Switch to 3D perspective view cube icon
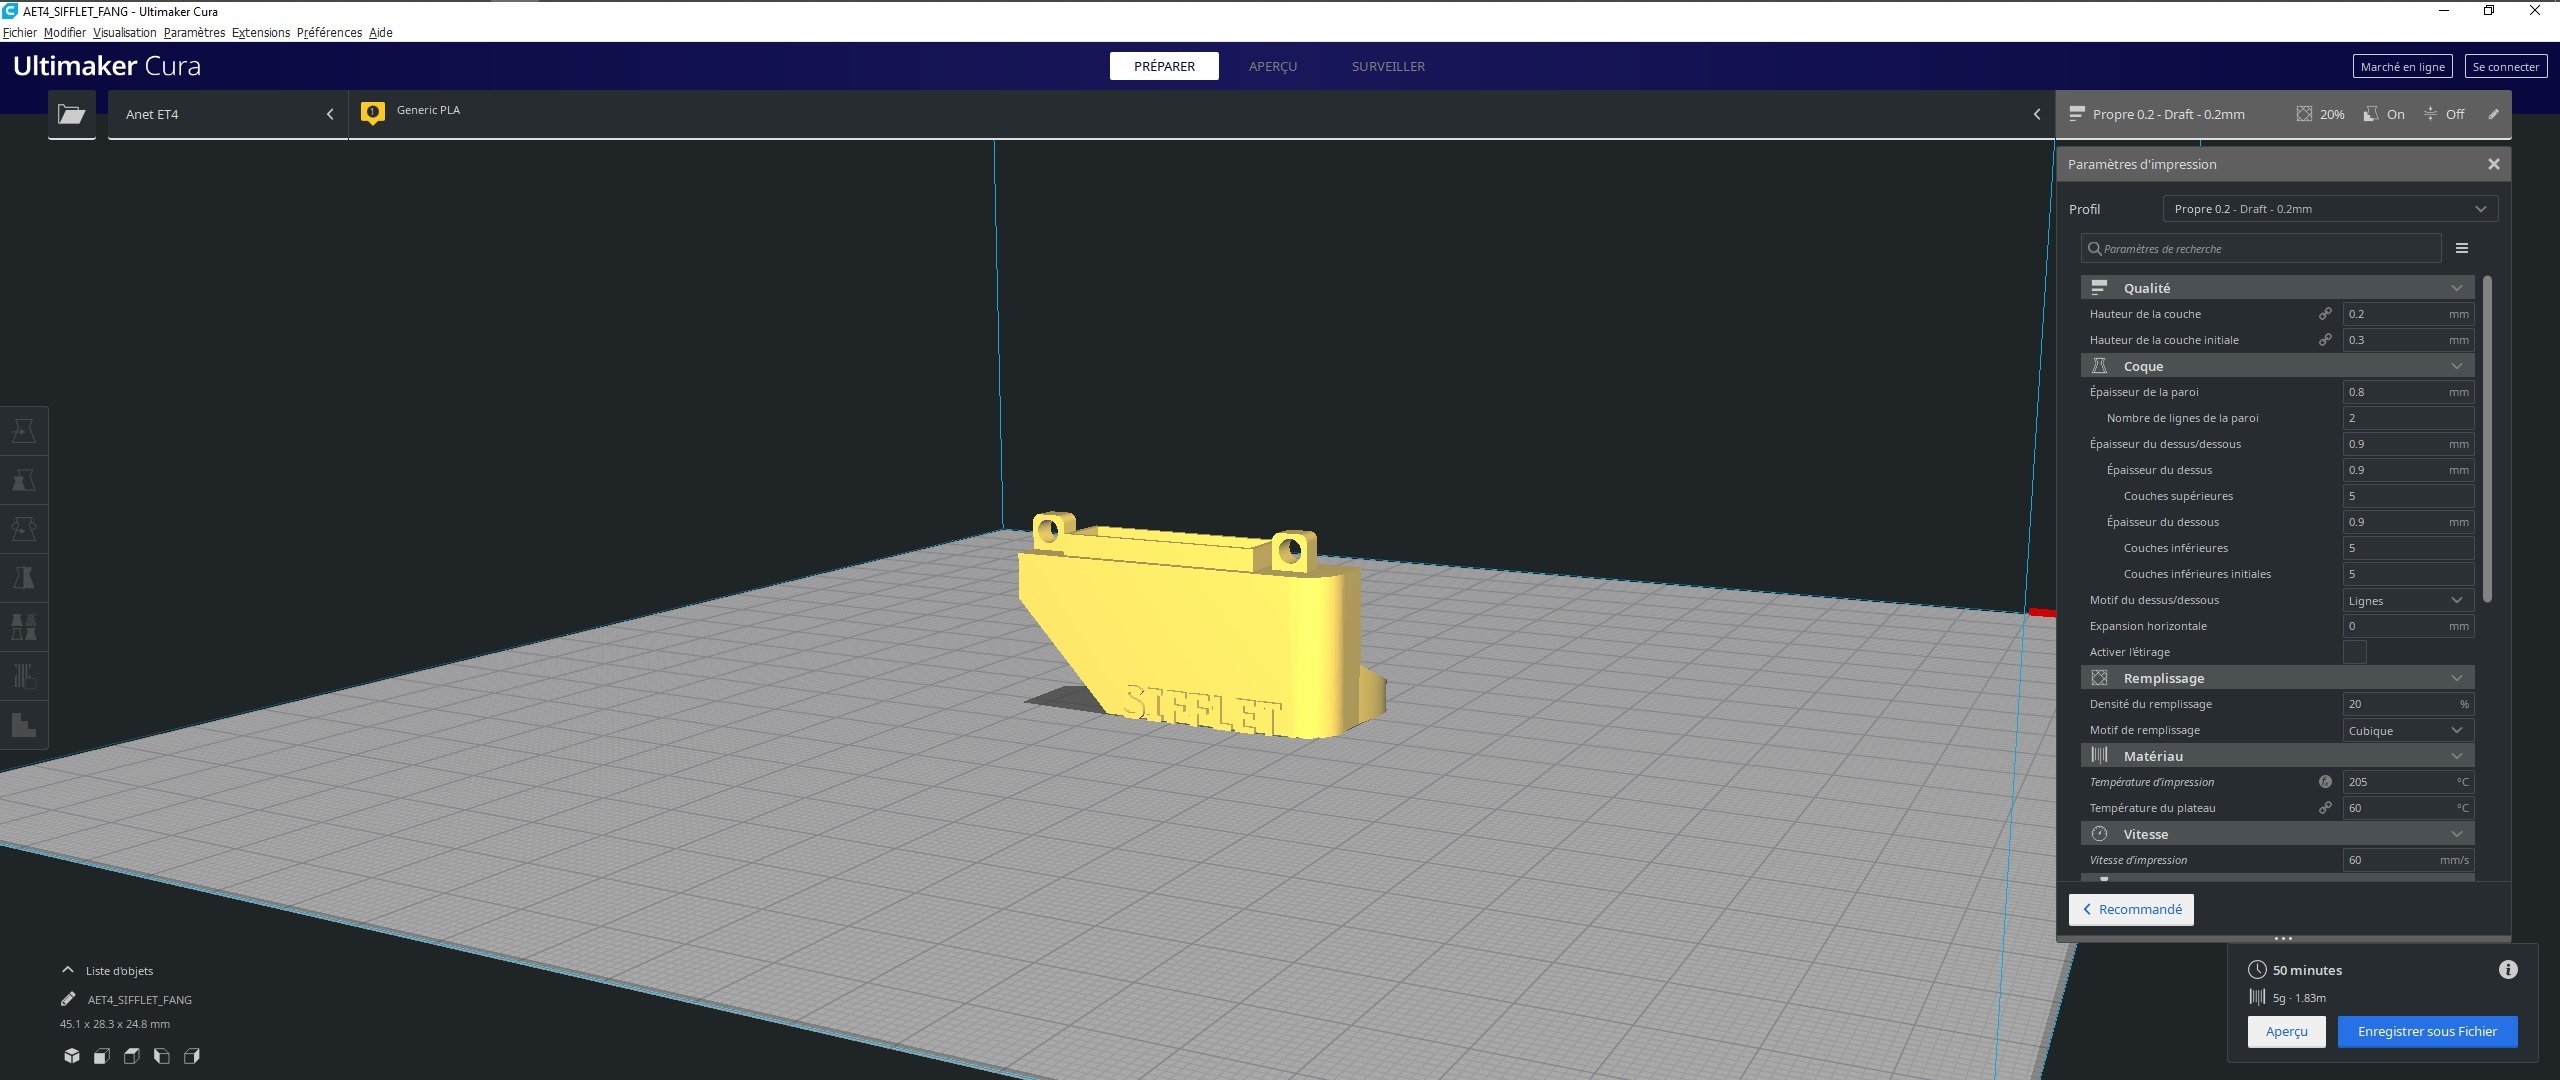 [x=72, y=1056]
